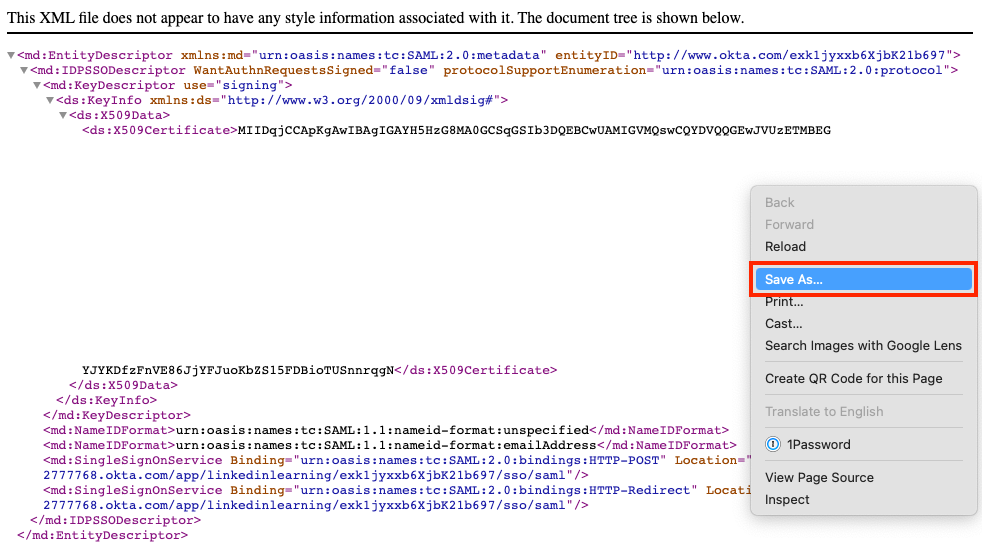Click the certificate text starting MIIDqjCCApKgAwIBAgIGAYH5

pyautogui.click(x=534, y=131)
